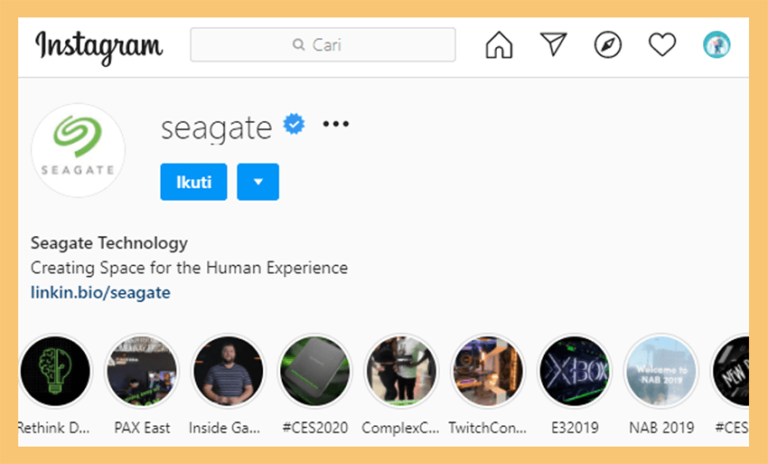Click the Seagate profile picture
Image resolution: width=768 pixels, height=464 pixels.
[x=78, y=150]
